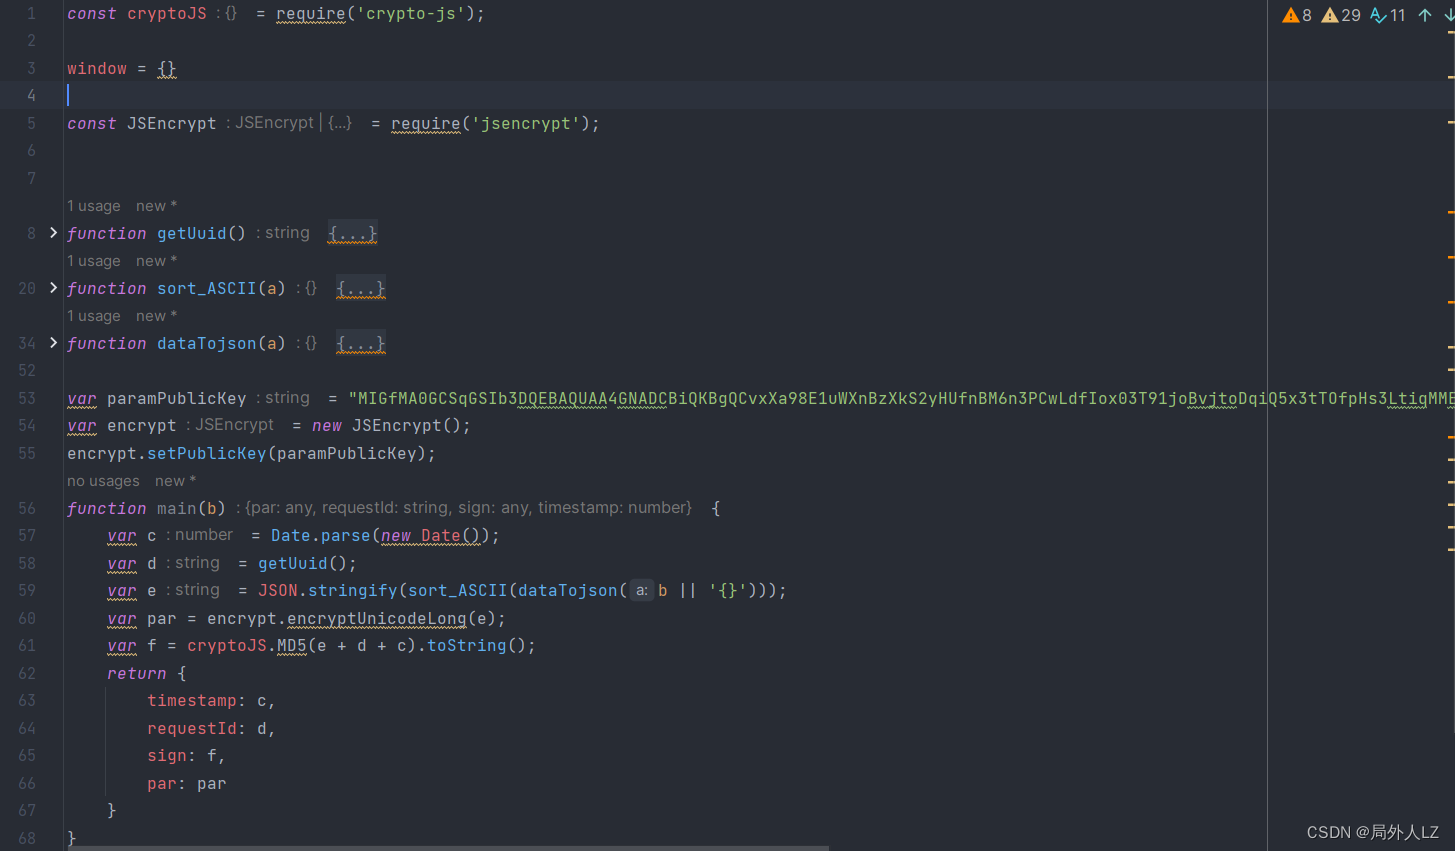Click the cryptoJS constant name on line 1

(x=167, y=14)
